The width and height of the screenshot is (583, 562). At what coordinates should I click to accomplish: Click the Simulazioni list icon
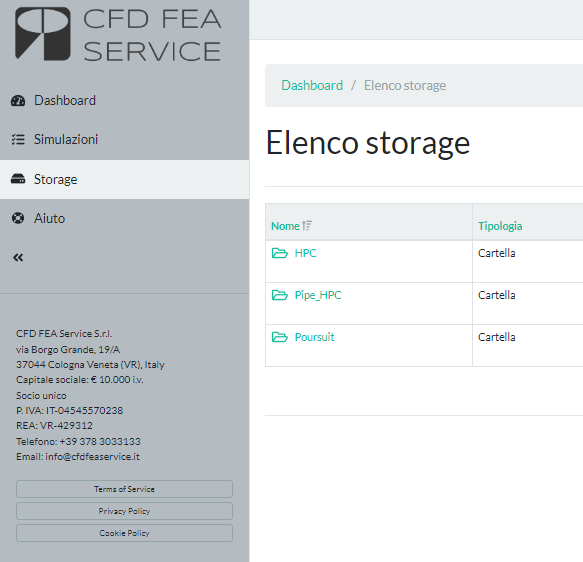pyautogui.click(x=18, y=139)
